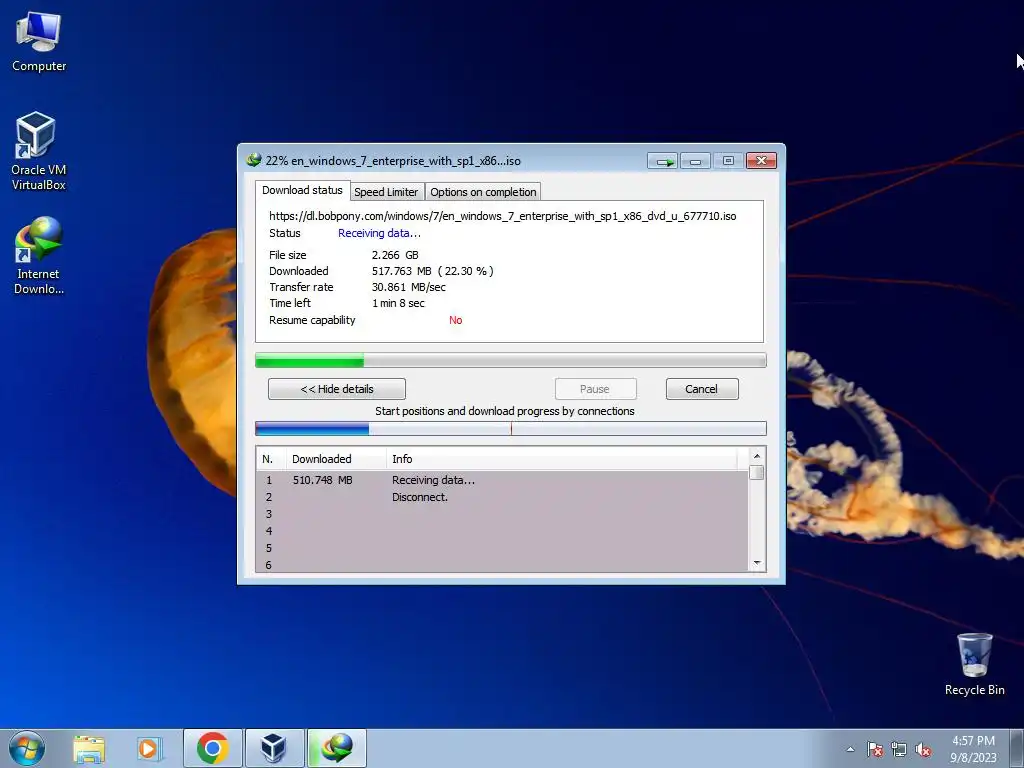
Task: Switch to Google Chrome in the taskbar
Action: [212, 748]
